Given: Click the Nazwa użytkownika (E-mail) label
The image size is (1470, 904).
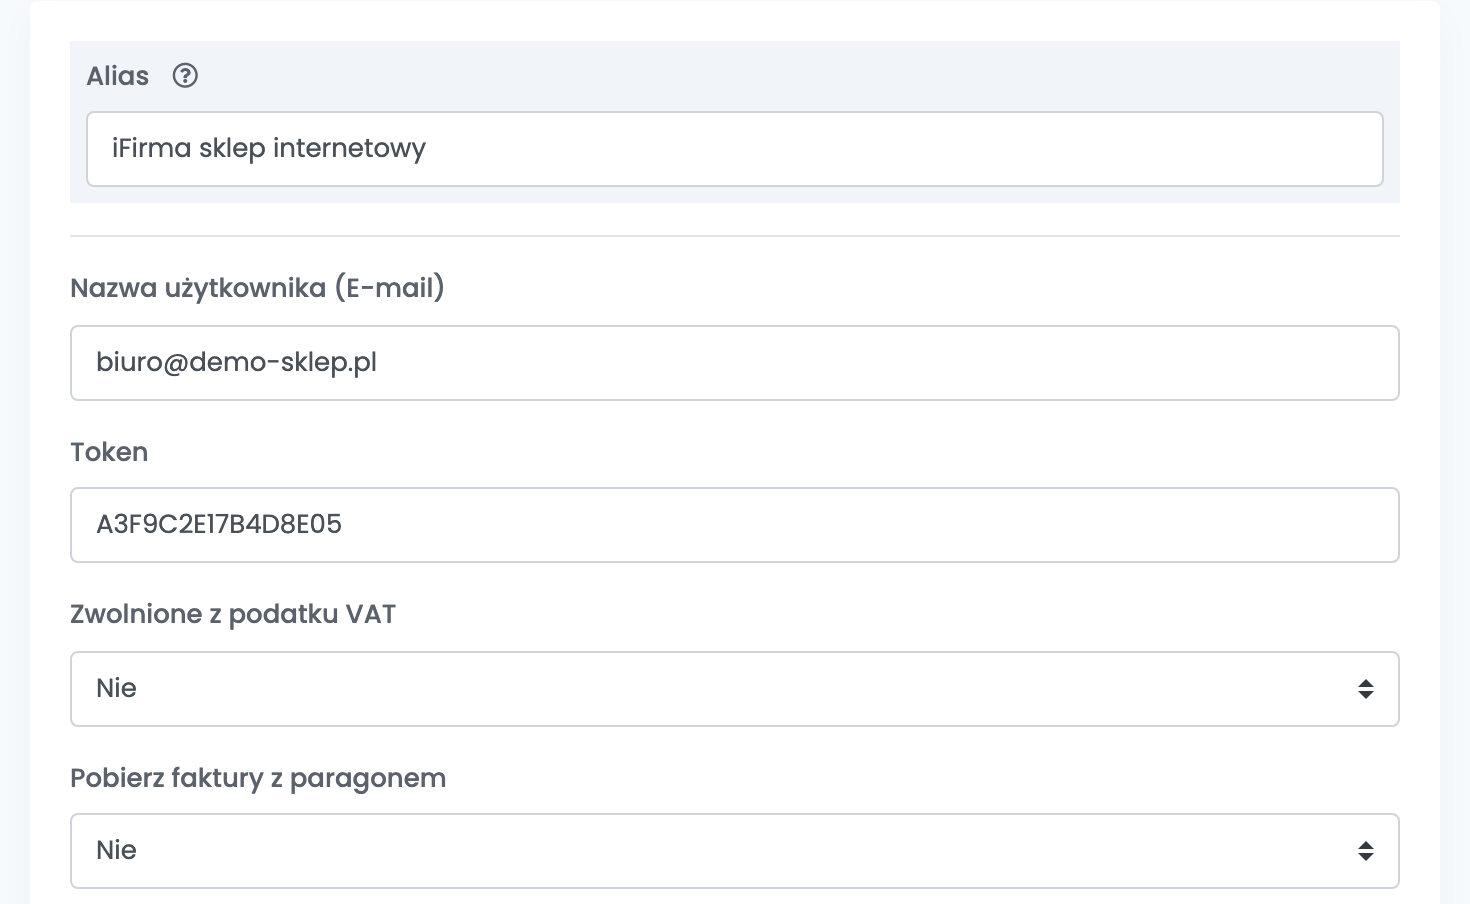Looking at the screenshot, I should coord(257,288).
